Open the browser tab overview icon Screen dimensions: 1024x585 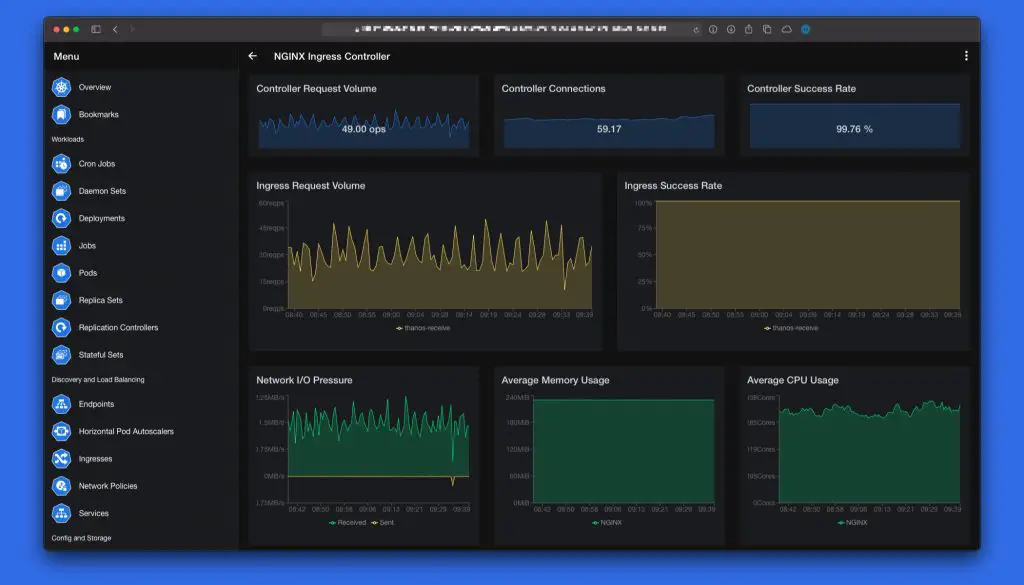[767, 29]
